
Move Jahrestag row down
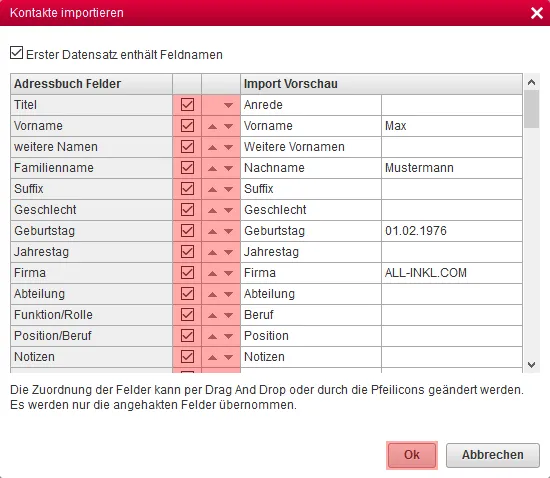click(228, 252)
